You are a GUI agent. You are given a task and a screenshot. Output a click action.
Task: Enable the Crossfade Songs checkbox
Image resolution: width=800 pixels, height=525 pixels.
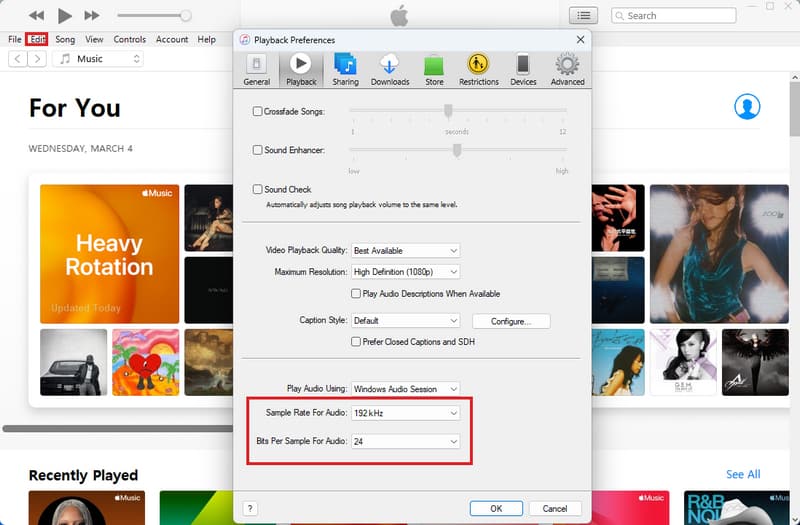(x=258, y=111)
